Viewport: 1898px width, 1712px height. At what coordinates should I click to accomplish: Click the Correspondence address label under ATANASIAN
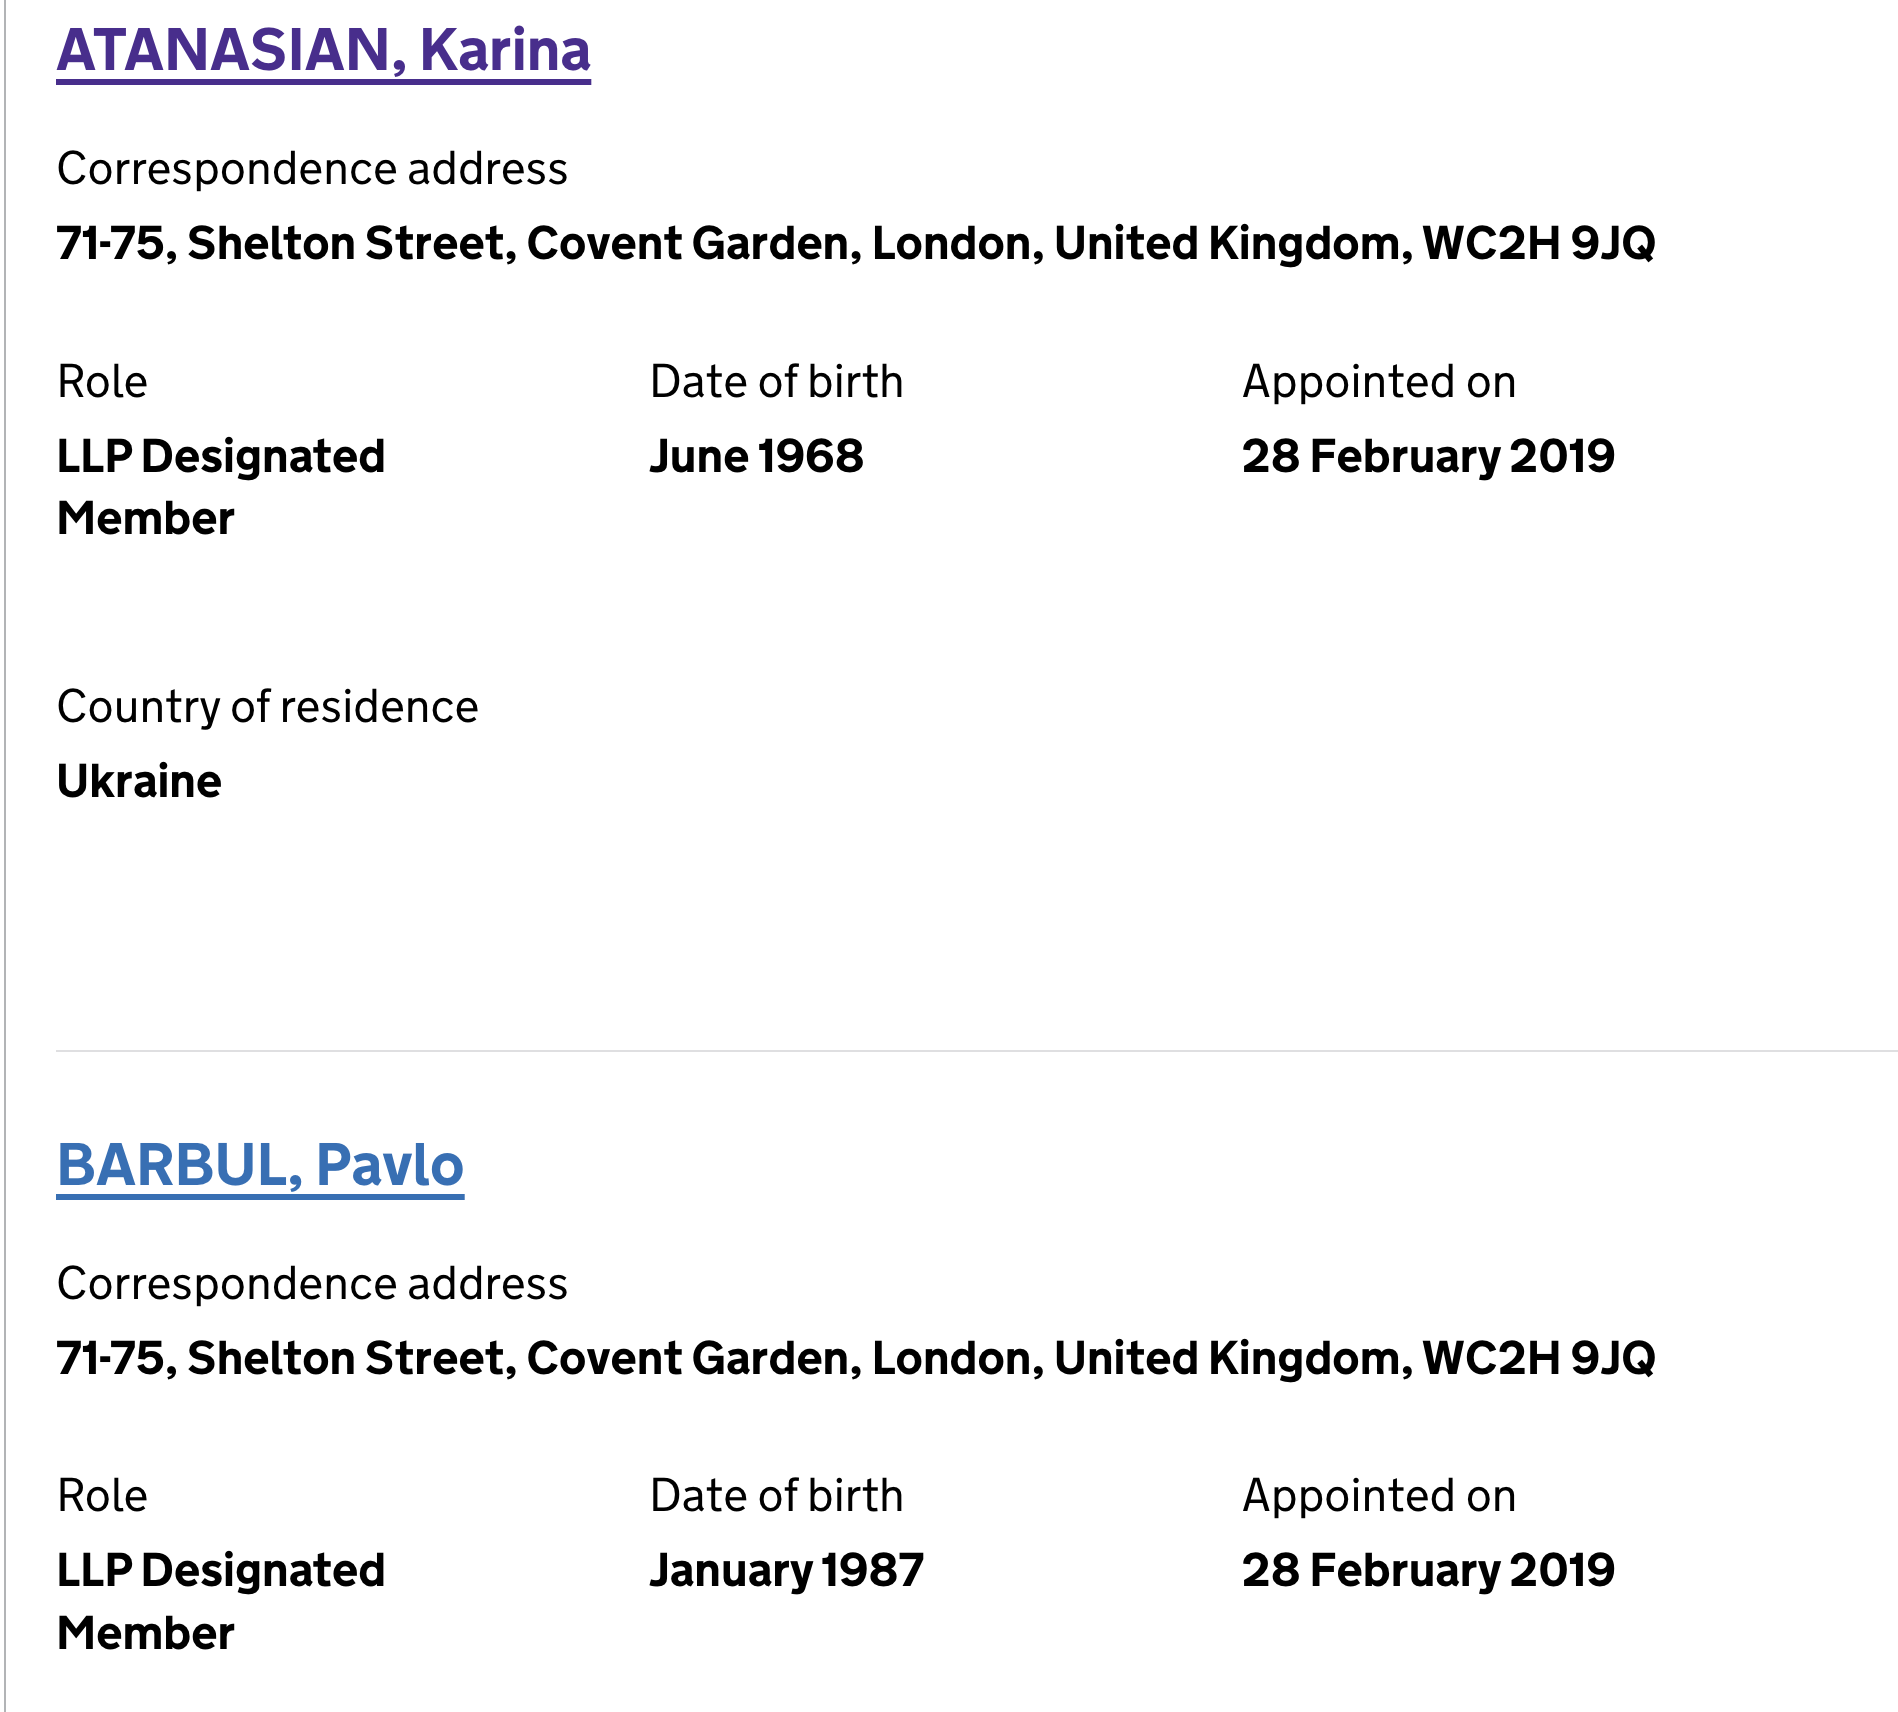(312, 169)
